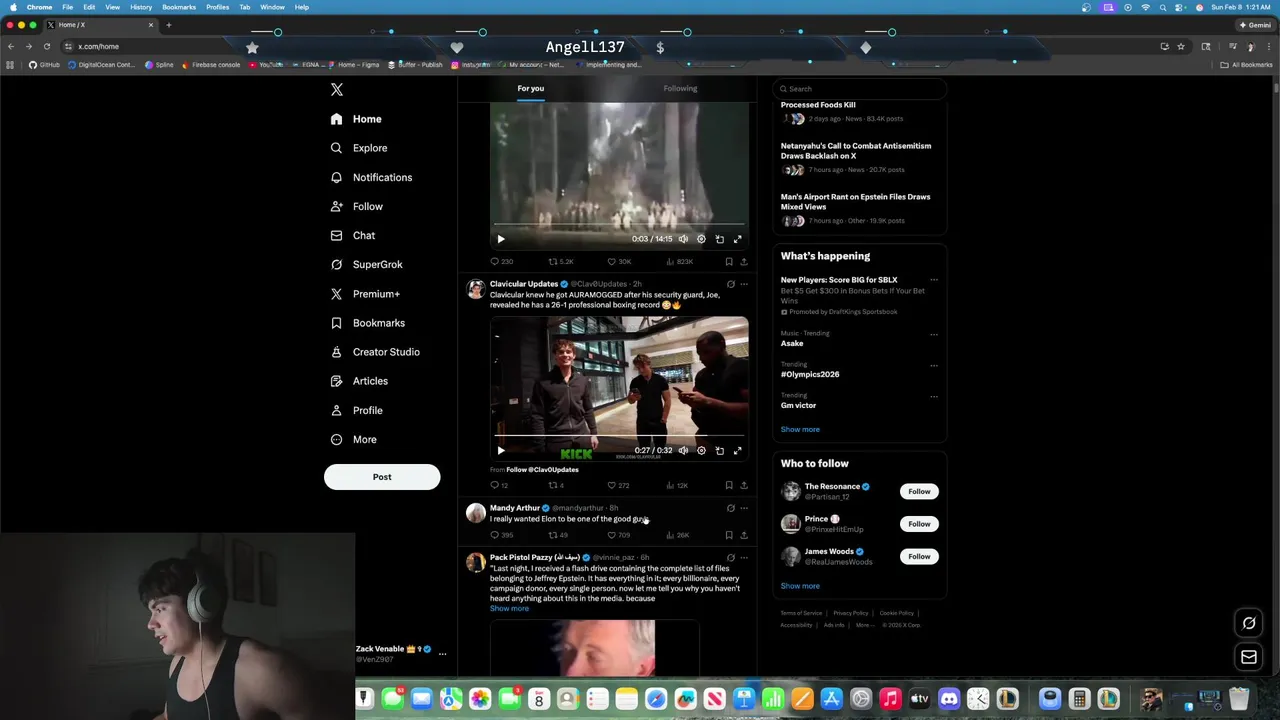Open the floating Grok button
Image resolution: width=1280 pixels, height=720 pixels.
pos(1249,623)
